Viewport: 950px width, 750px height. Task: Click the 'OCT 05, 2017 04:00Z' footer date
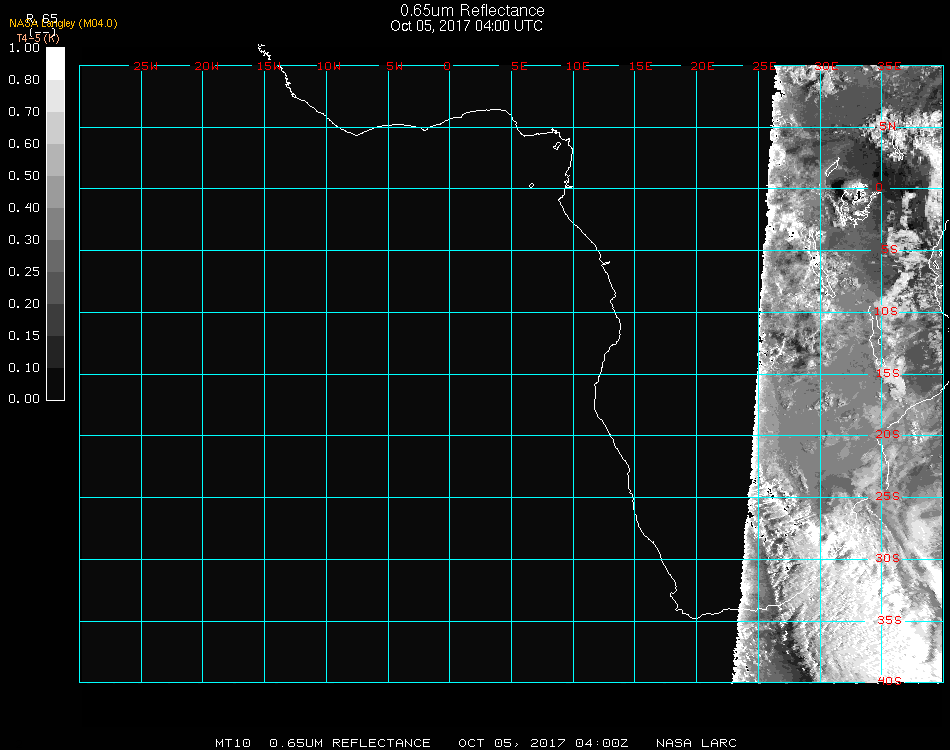tap(543, 743)
